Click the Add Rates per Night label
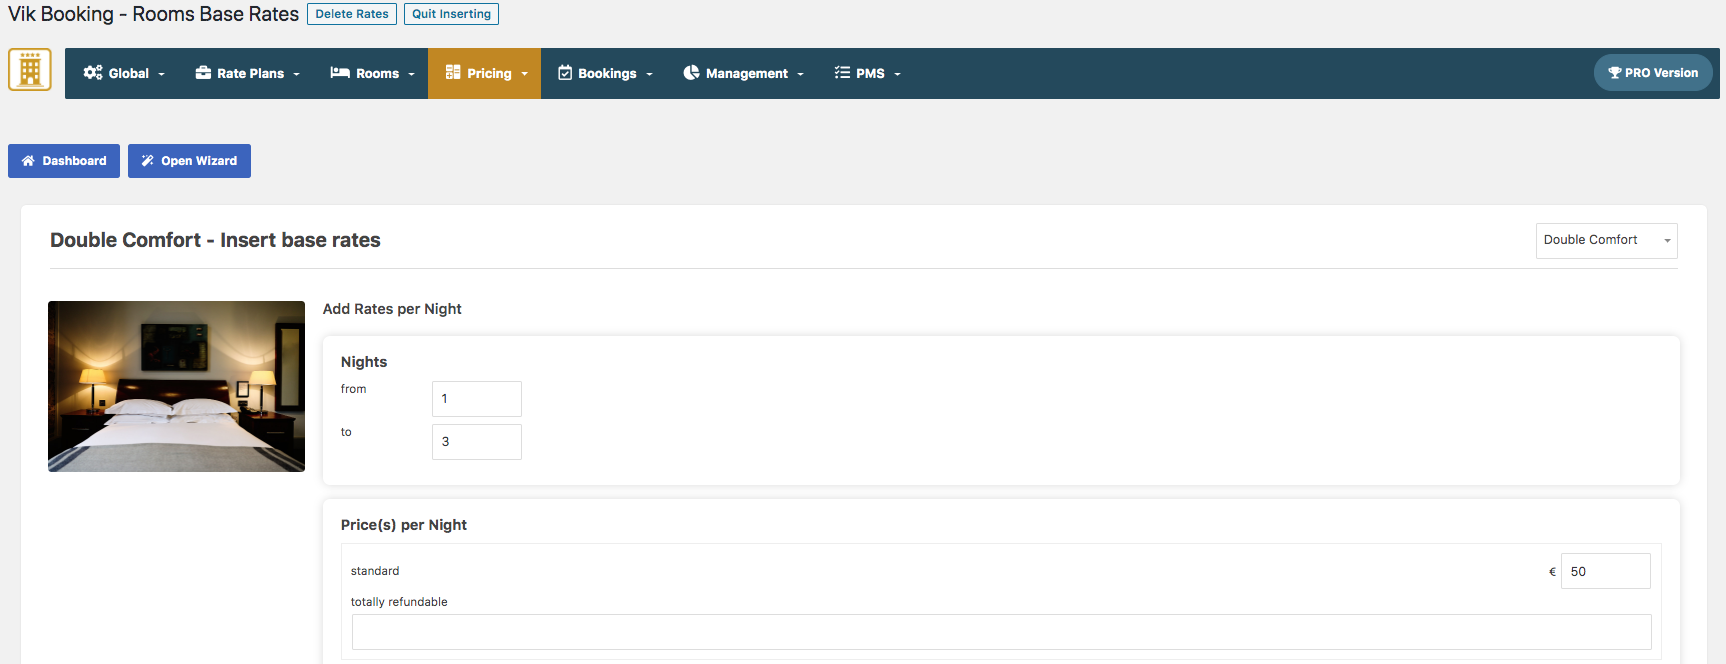 point(392,309)
